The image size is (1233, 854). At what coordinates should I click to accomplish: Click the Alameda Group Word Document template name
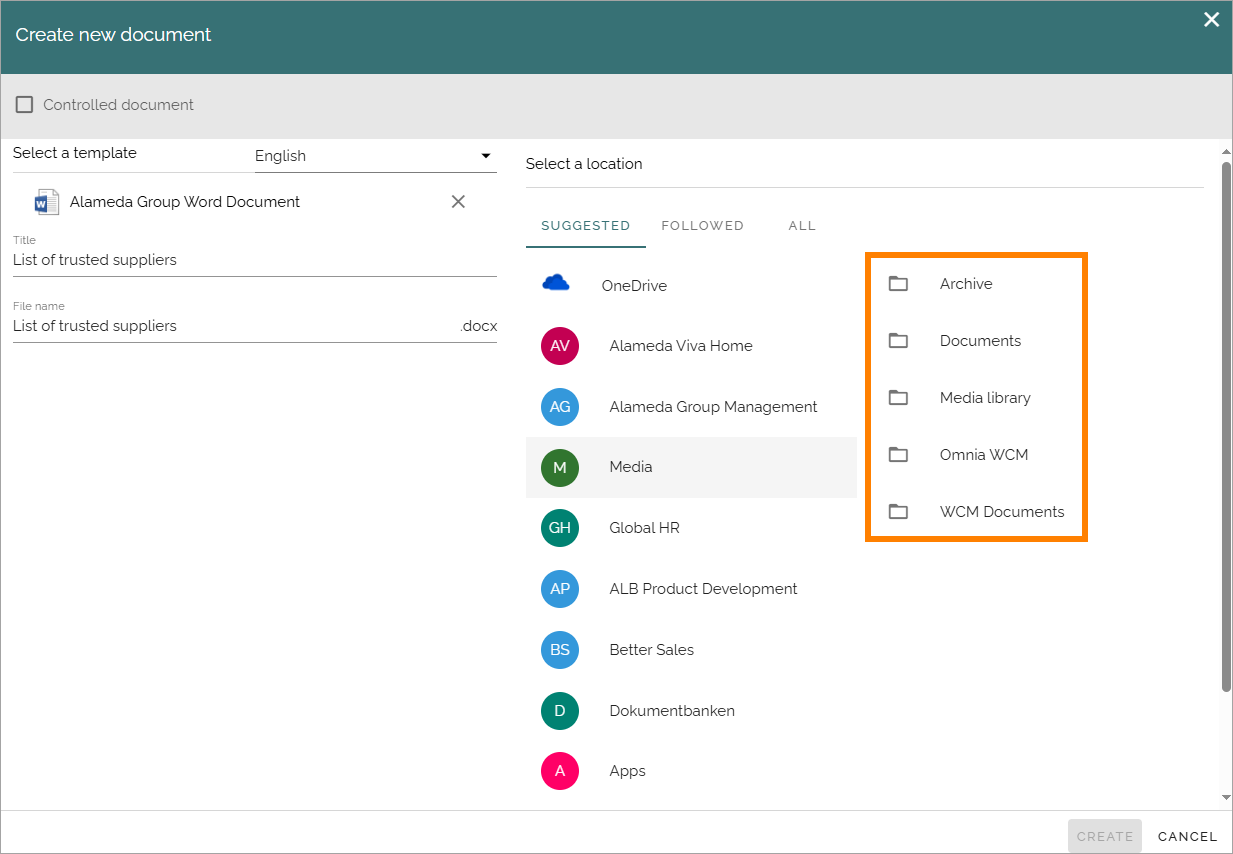point(185,202)
